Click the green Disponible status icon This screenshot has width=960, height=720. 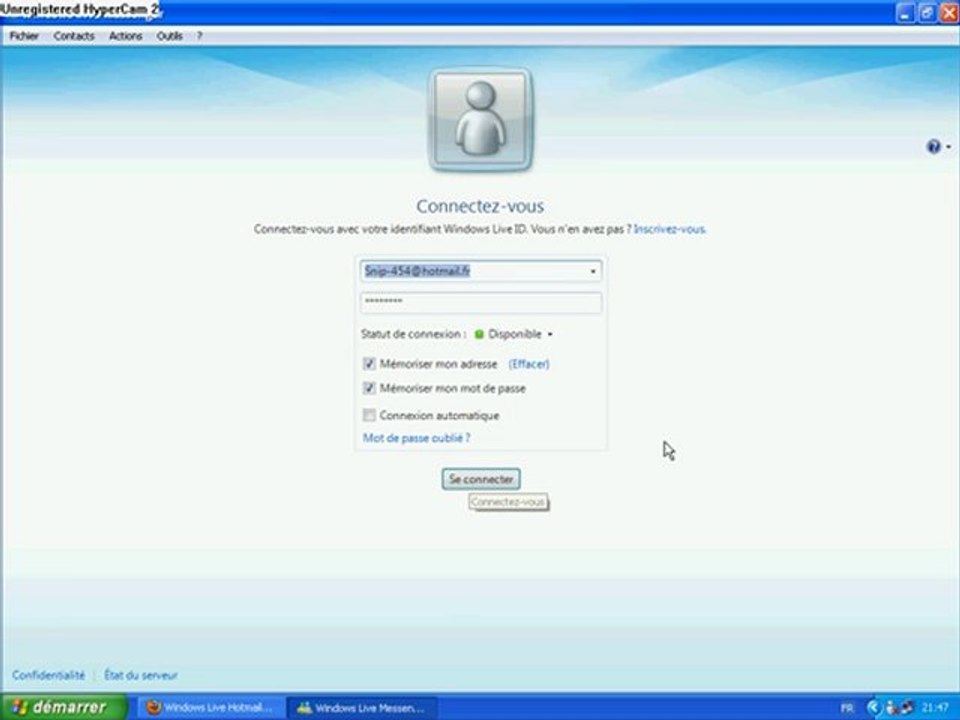click(x=479, y=334)
